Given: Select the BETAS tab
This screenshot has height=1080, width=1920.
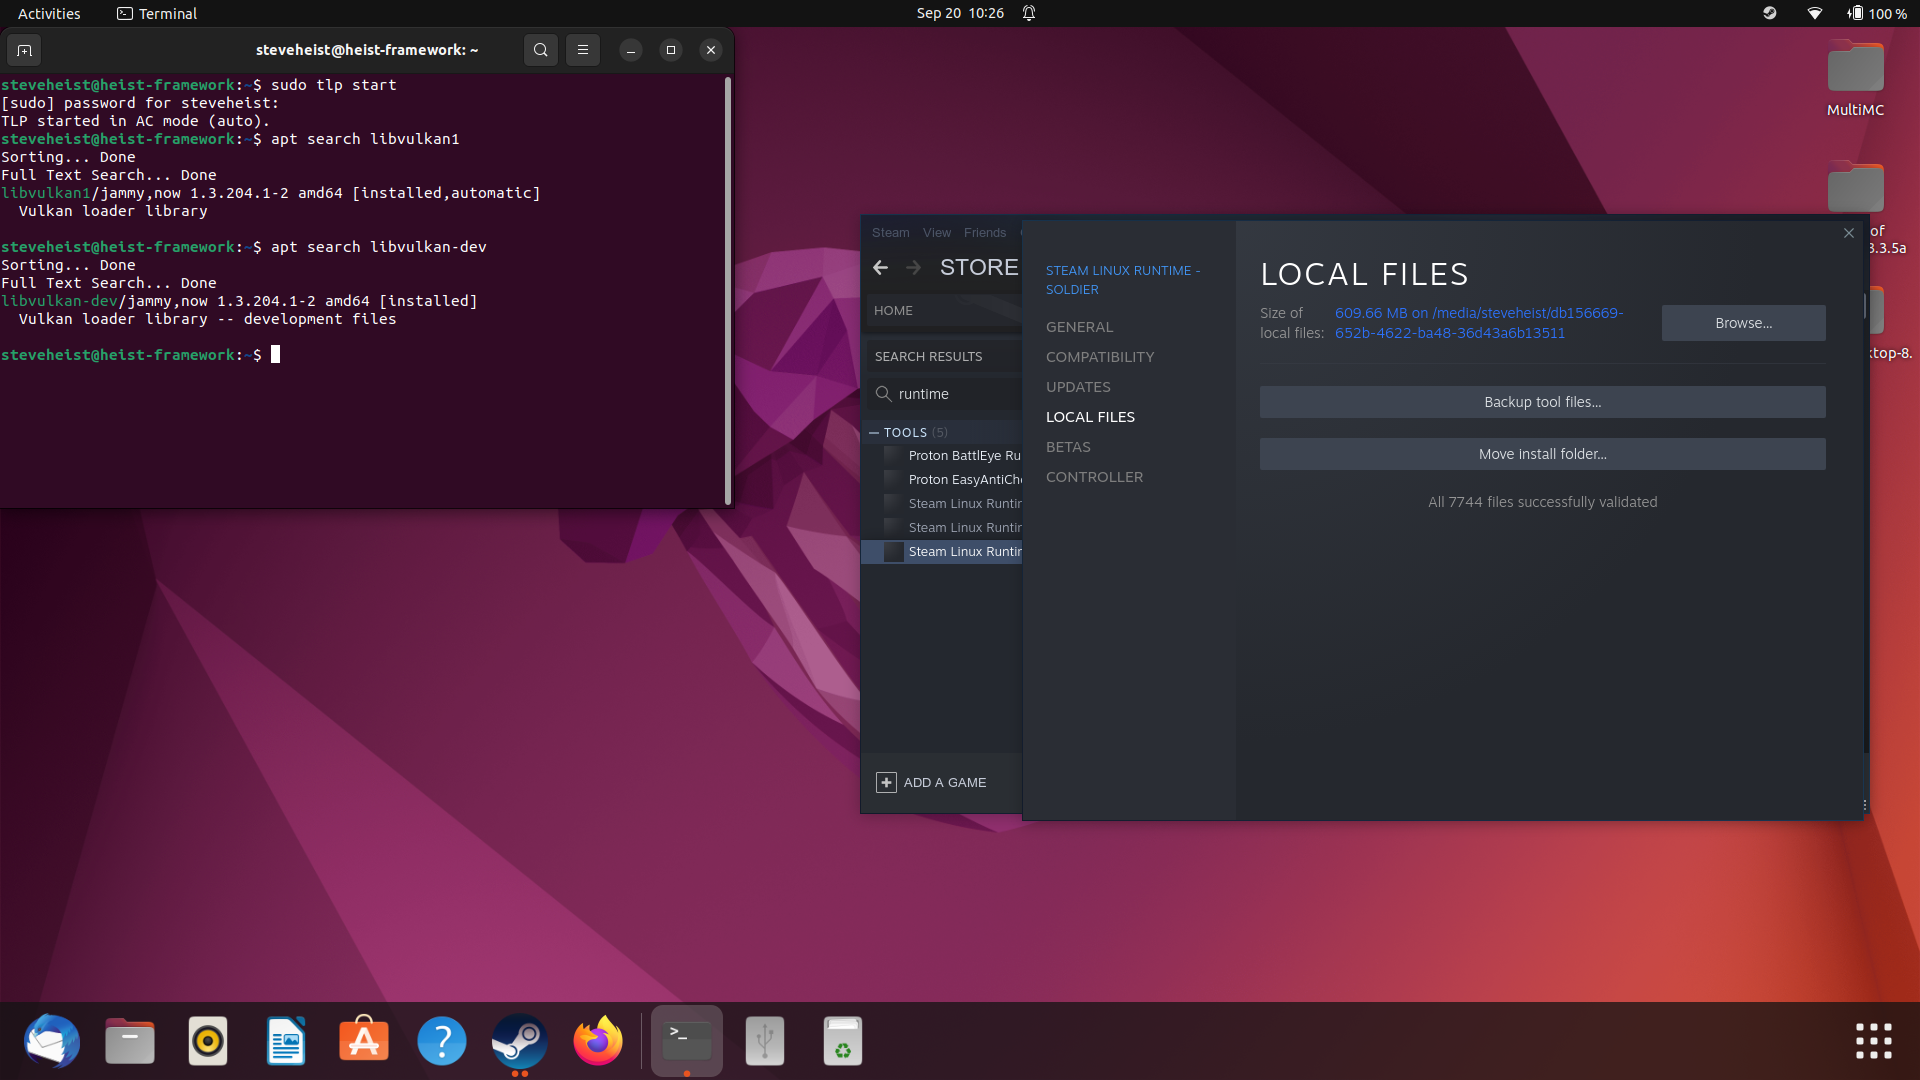Looking at the screenshot, I should coord(1067,447).
